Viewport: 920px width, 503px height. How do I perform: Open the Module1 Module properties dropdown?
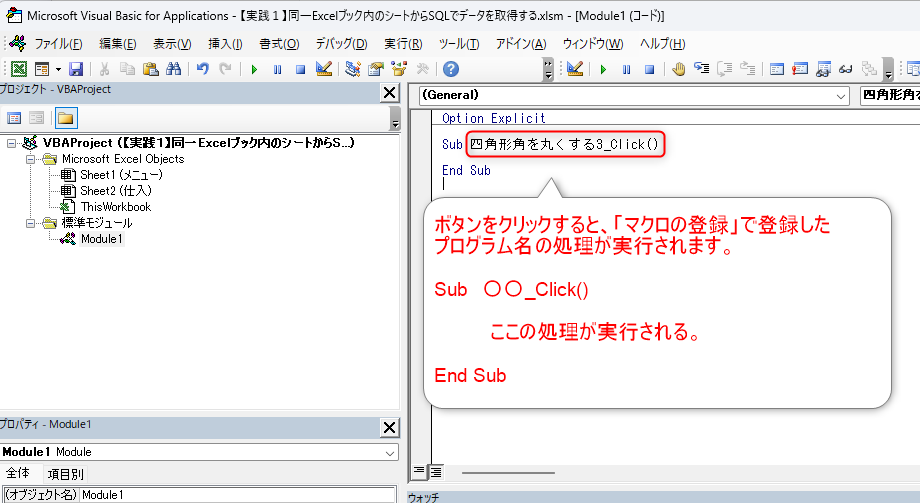tap(390, 453)
